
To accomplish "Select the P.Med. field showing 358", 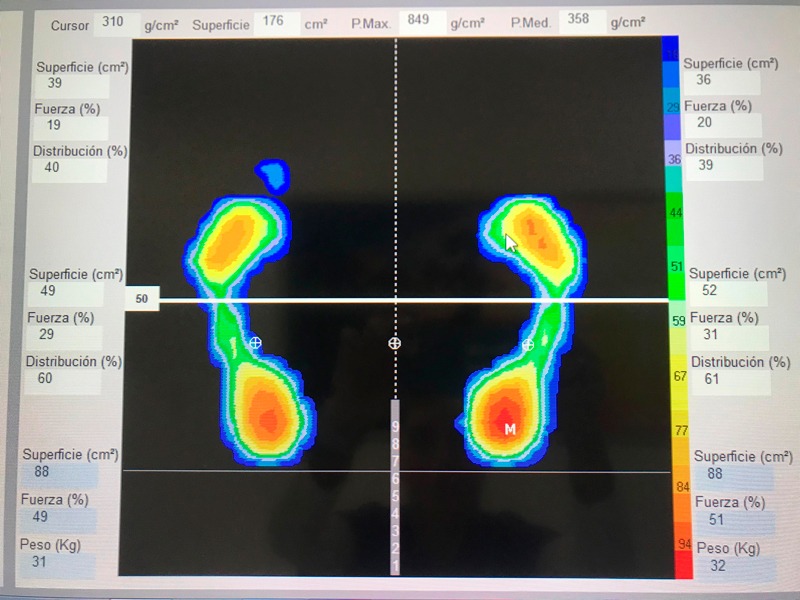I will click(x=582, y=21).
